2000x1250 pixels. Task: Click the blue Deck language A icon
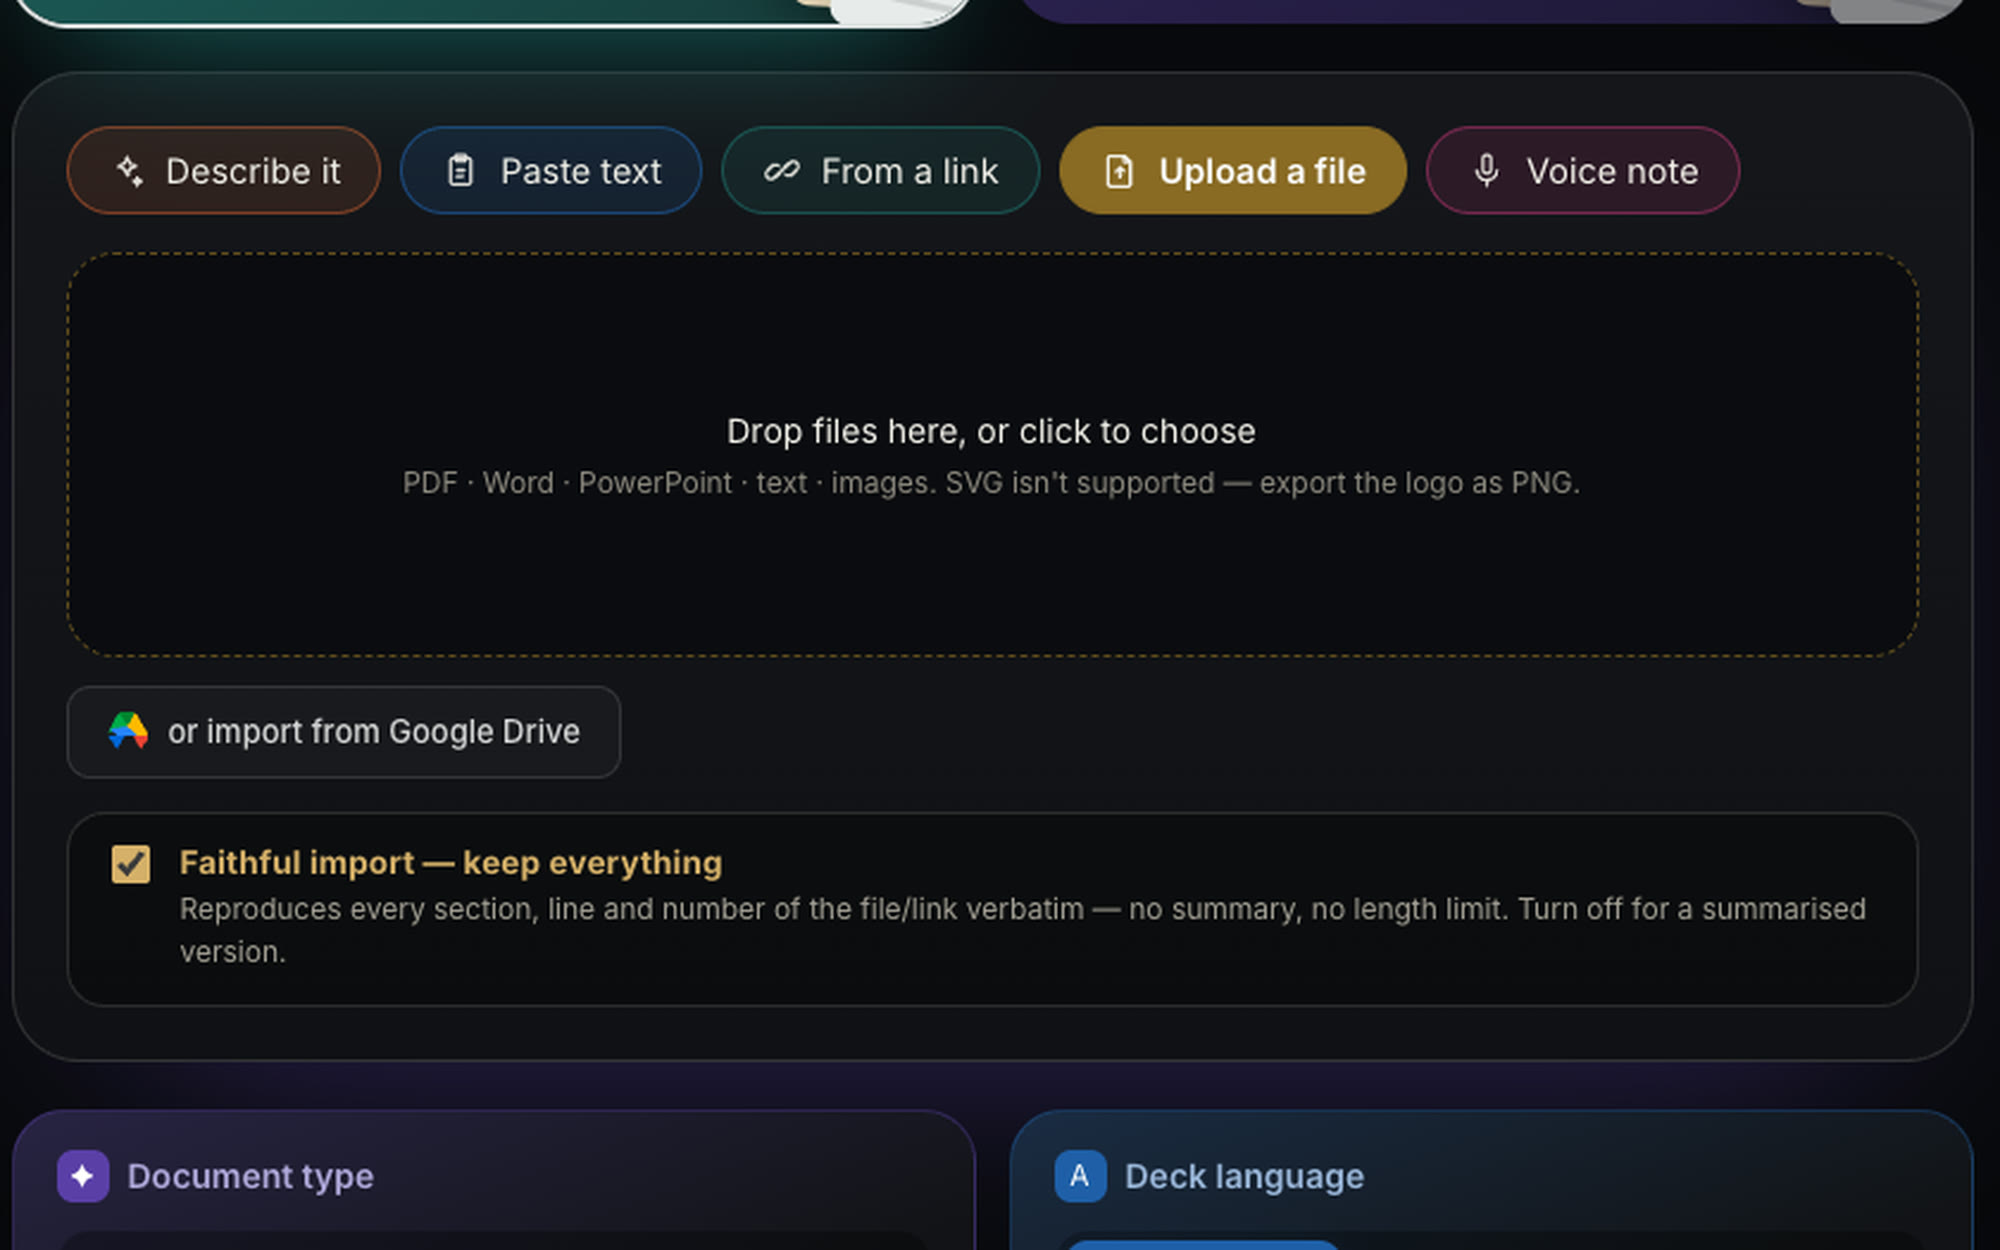click(1080, 1176)
